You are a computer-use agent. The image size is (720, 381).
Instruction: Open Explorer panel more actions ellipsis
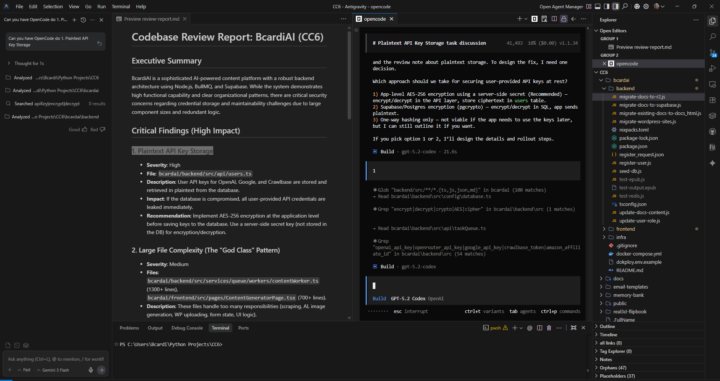(x=697, y=20)
